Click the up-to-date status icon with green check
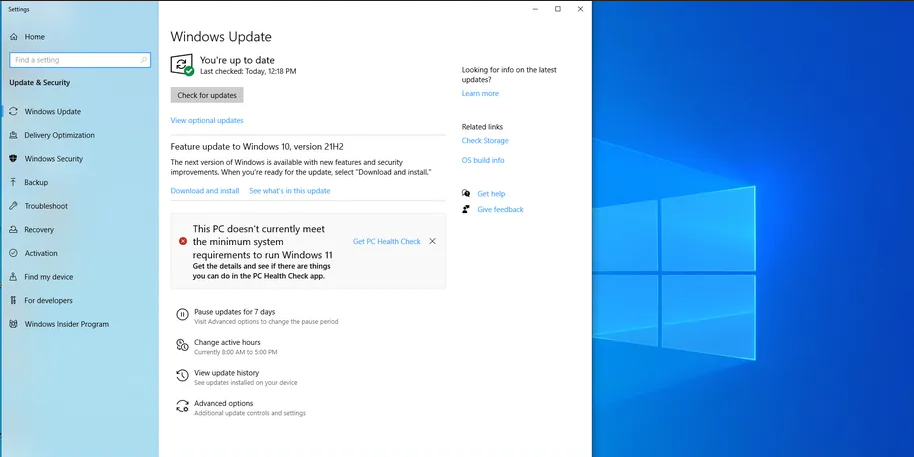This screenshot has width=914, height=457. [x=182, y=65]
